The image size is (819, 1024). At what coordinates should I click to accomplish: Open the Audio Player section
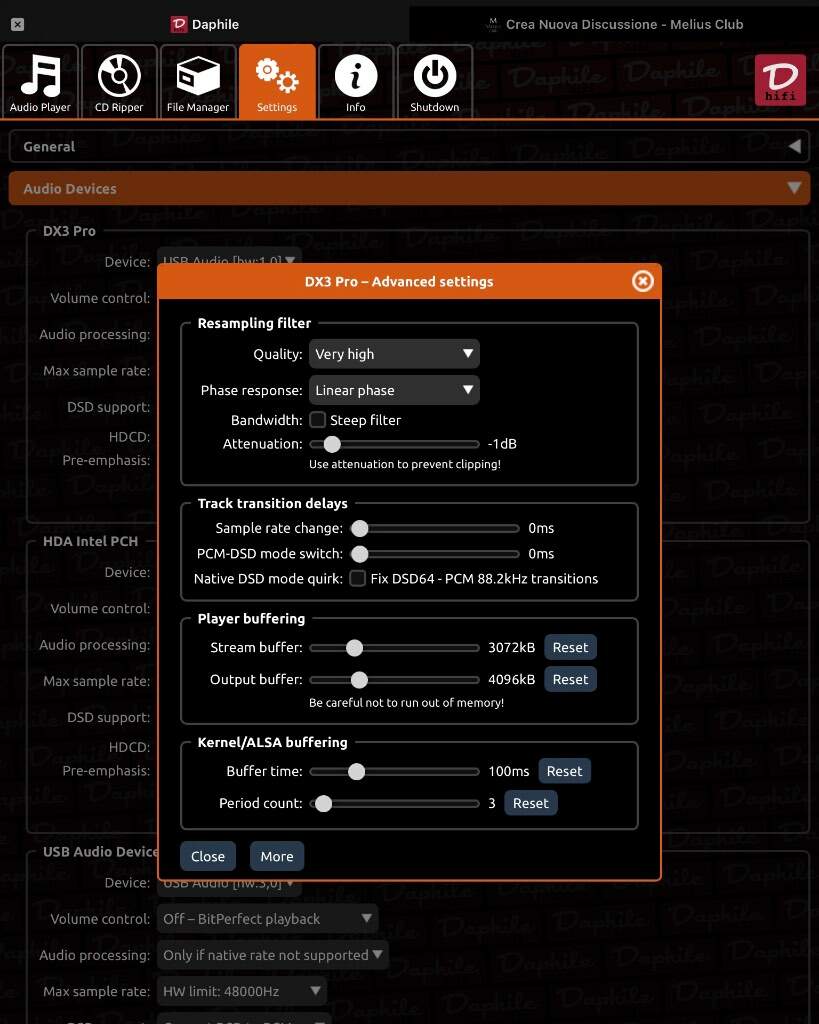(x=40, y=82)
